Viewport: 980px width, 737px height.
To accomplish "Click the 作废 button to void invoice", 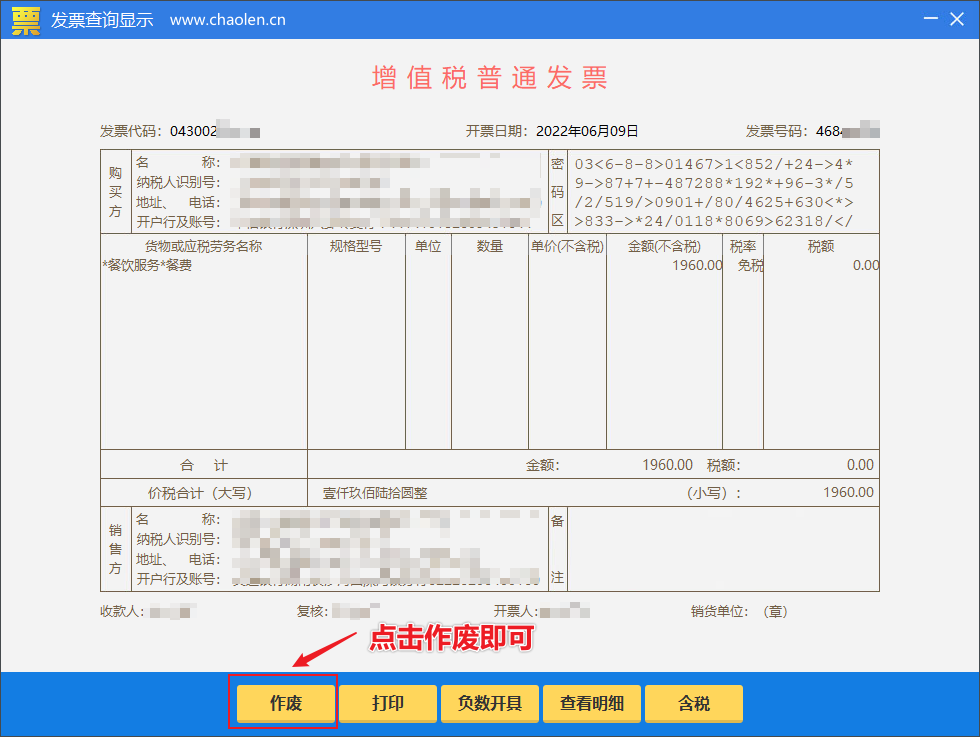I will click(286, 703).
